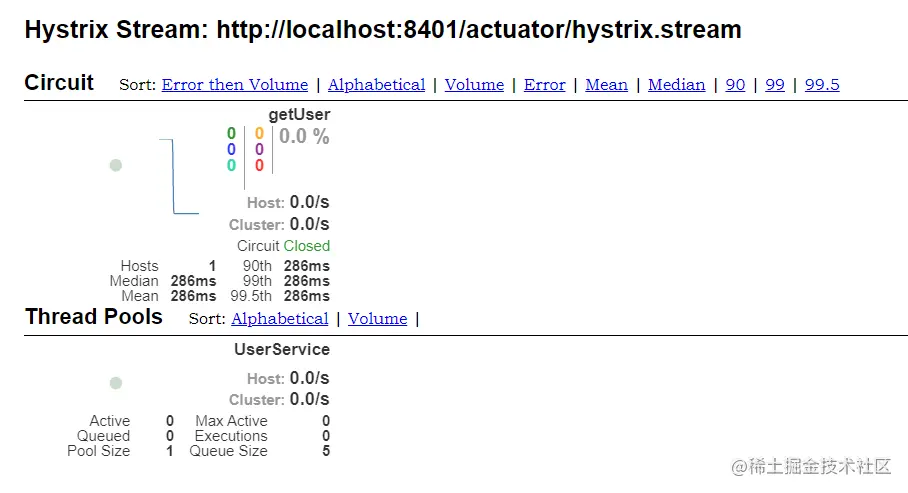908x493 pixels.
Task: Click the Pool Size value 1
Action: tap(170, 451)
